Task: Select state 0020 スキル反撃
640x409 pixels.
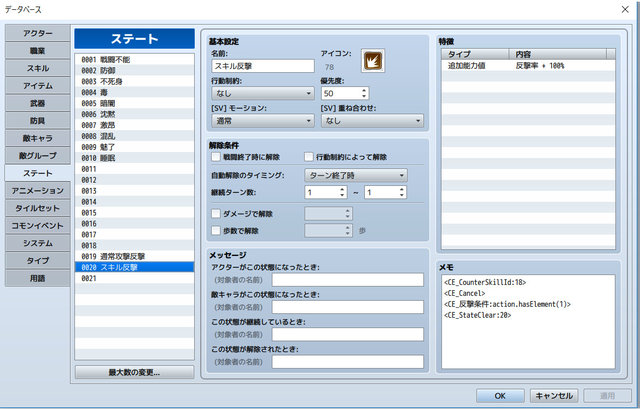Action: (134, 267)
